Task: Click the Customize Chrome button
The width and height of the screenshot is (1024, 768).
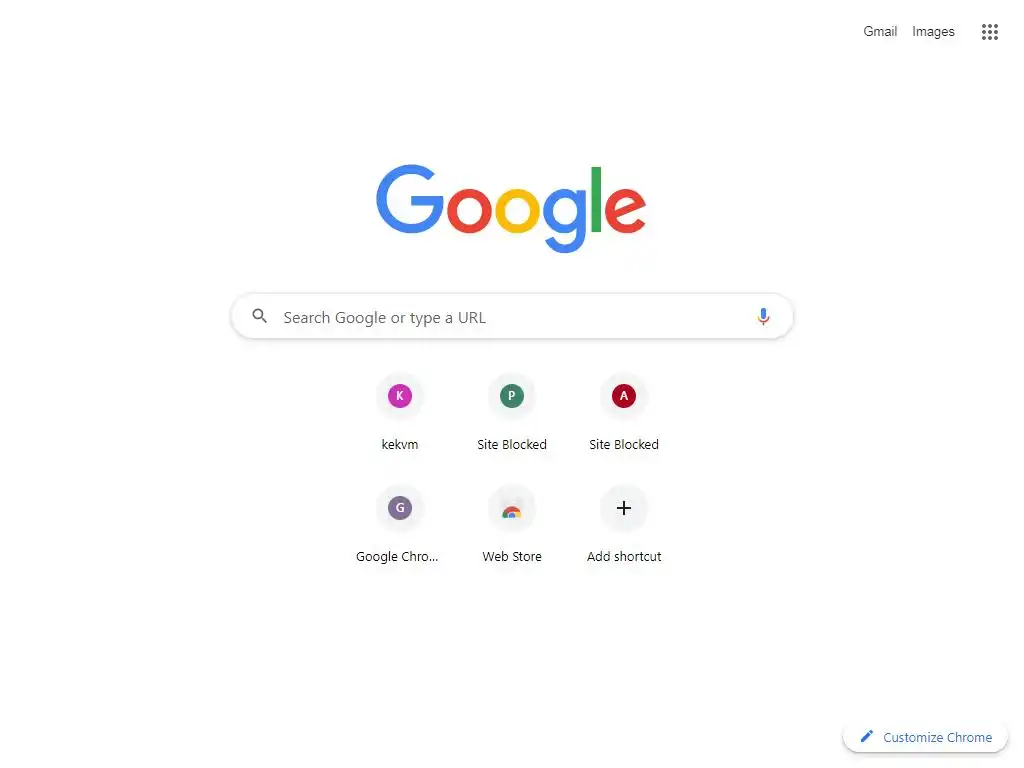Action: pos(925,737)
